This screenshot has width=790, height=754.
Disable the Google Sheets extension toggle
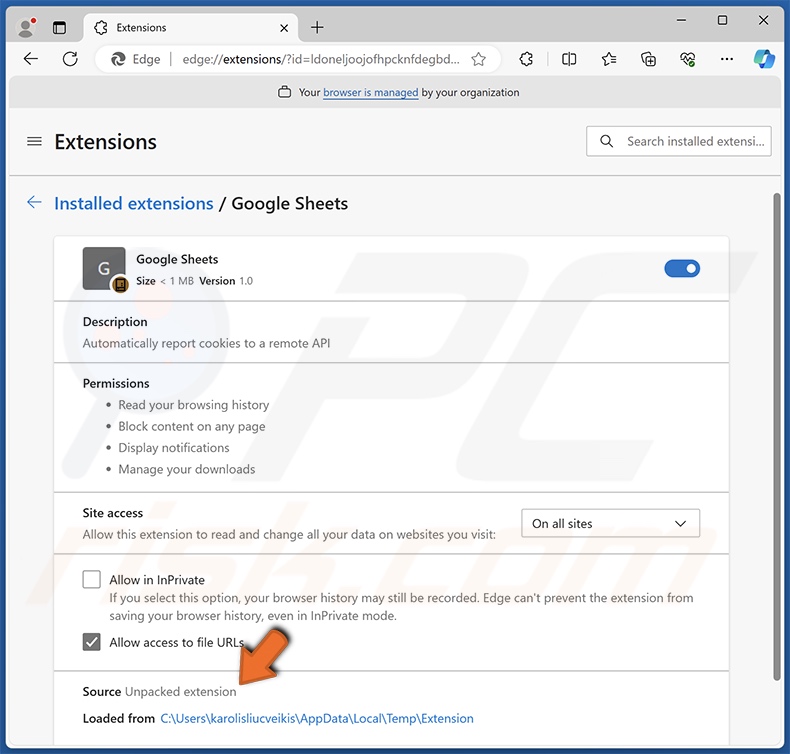(x=682, y=268)
